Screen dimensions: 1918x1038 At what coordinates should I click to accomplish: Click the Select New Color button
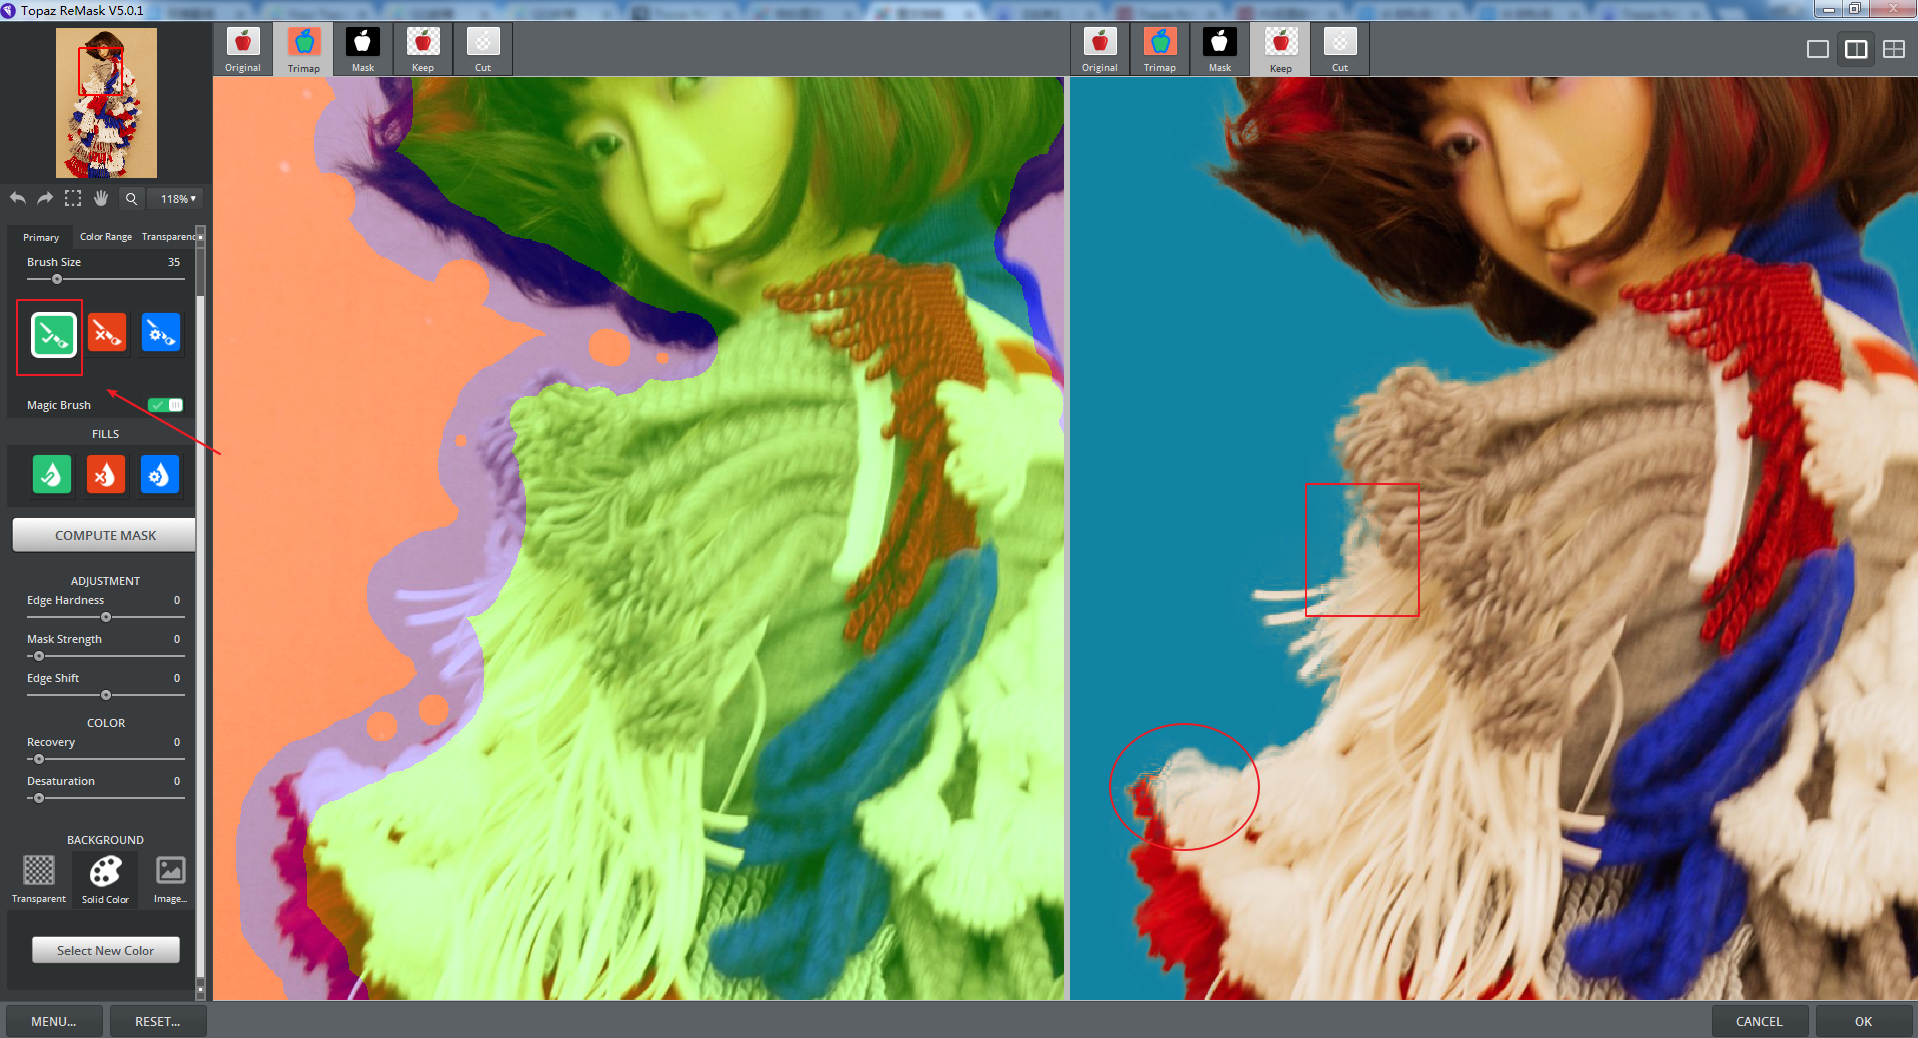105,950
